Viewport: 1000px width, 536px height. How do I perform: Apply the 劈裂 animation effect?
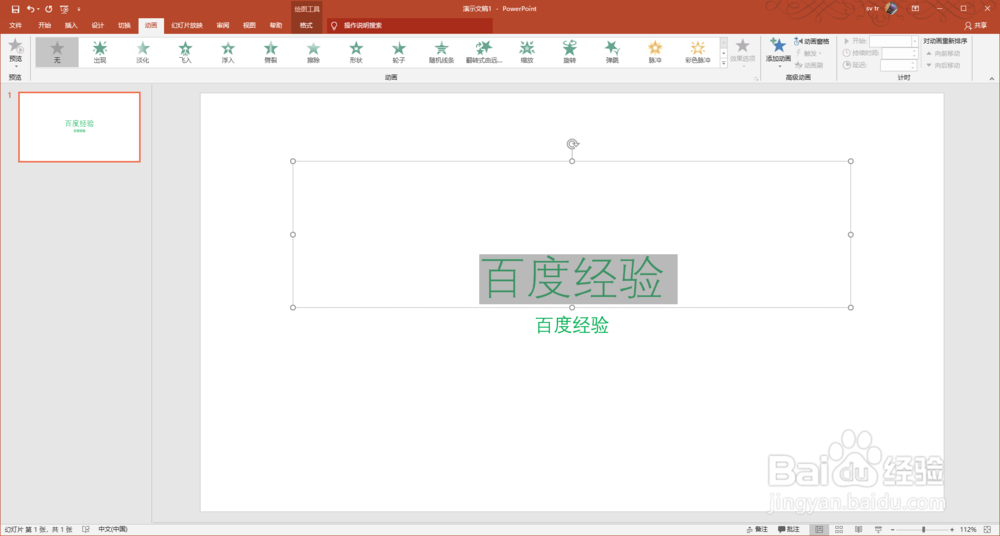(x=270, y=52)
